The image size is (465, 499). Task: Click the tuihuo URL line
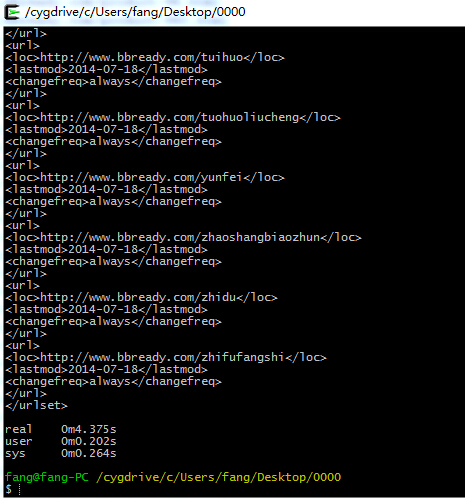click(145, 57)
